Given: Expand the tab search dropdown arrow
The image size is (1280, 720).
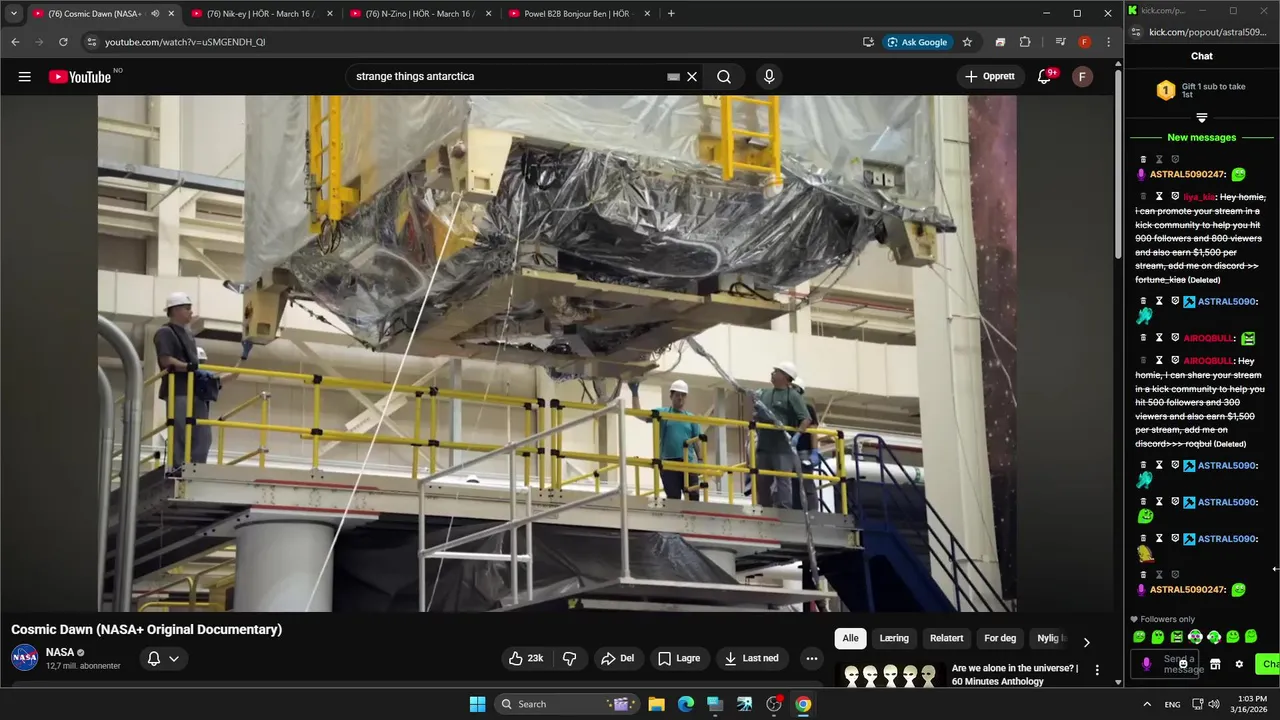Looking at the screenshot, I should tap(14, 14).
